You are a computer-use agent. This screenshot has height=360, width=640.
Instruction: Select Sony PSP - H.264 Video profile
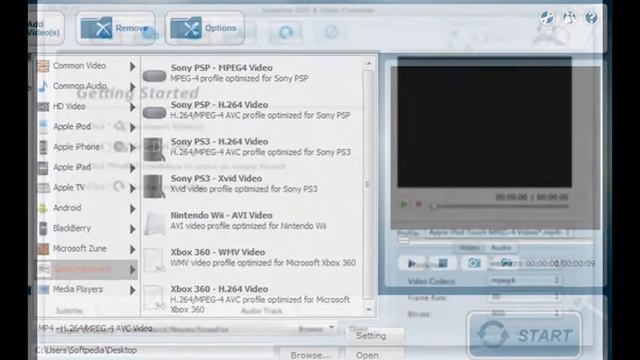pos(251,110)
